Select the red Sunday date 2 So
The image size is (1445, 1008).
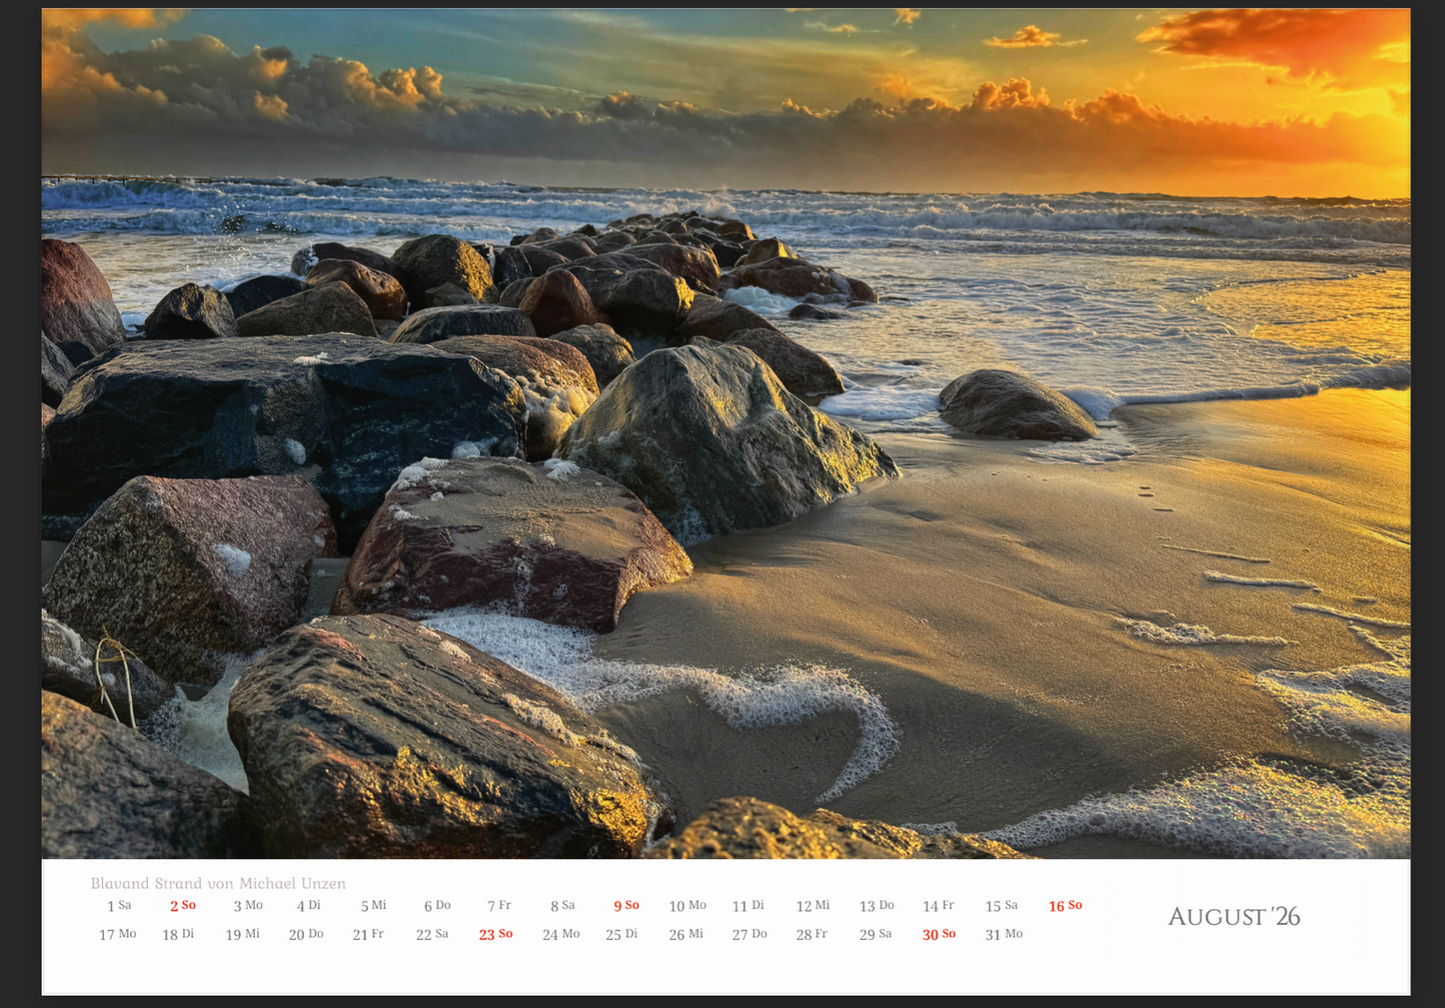pos(182,906)
